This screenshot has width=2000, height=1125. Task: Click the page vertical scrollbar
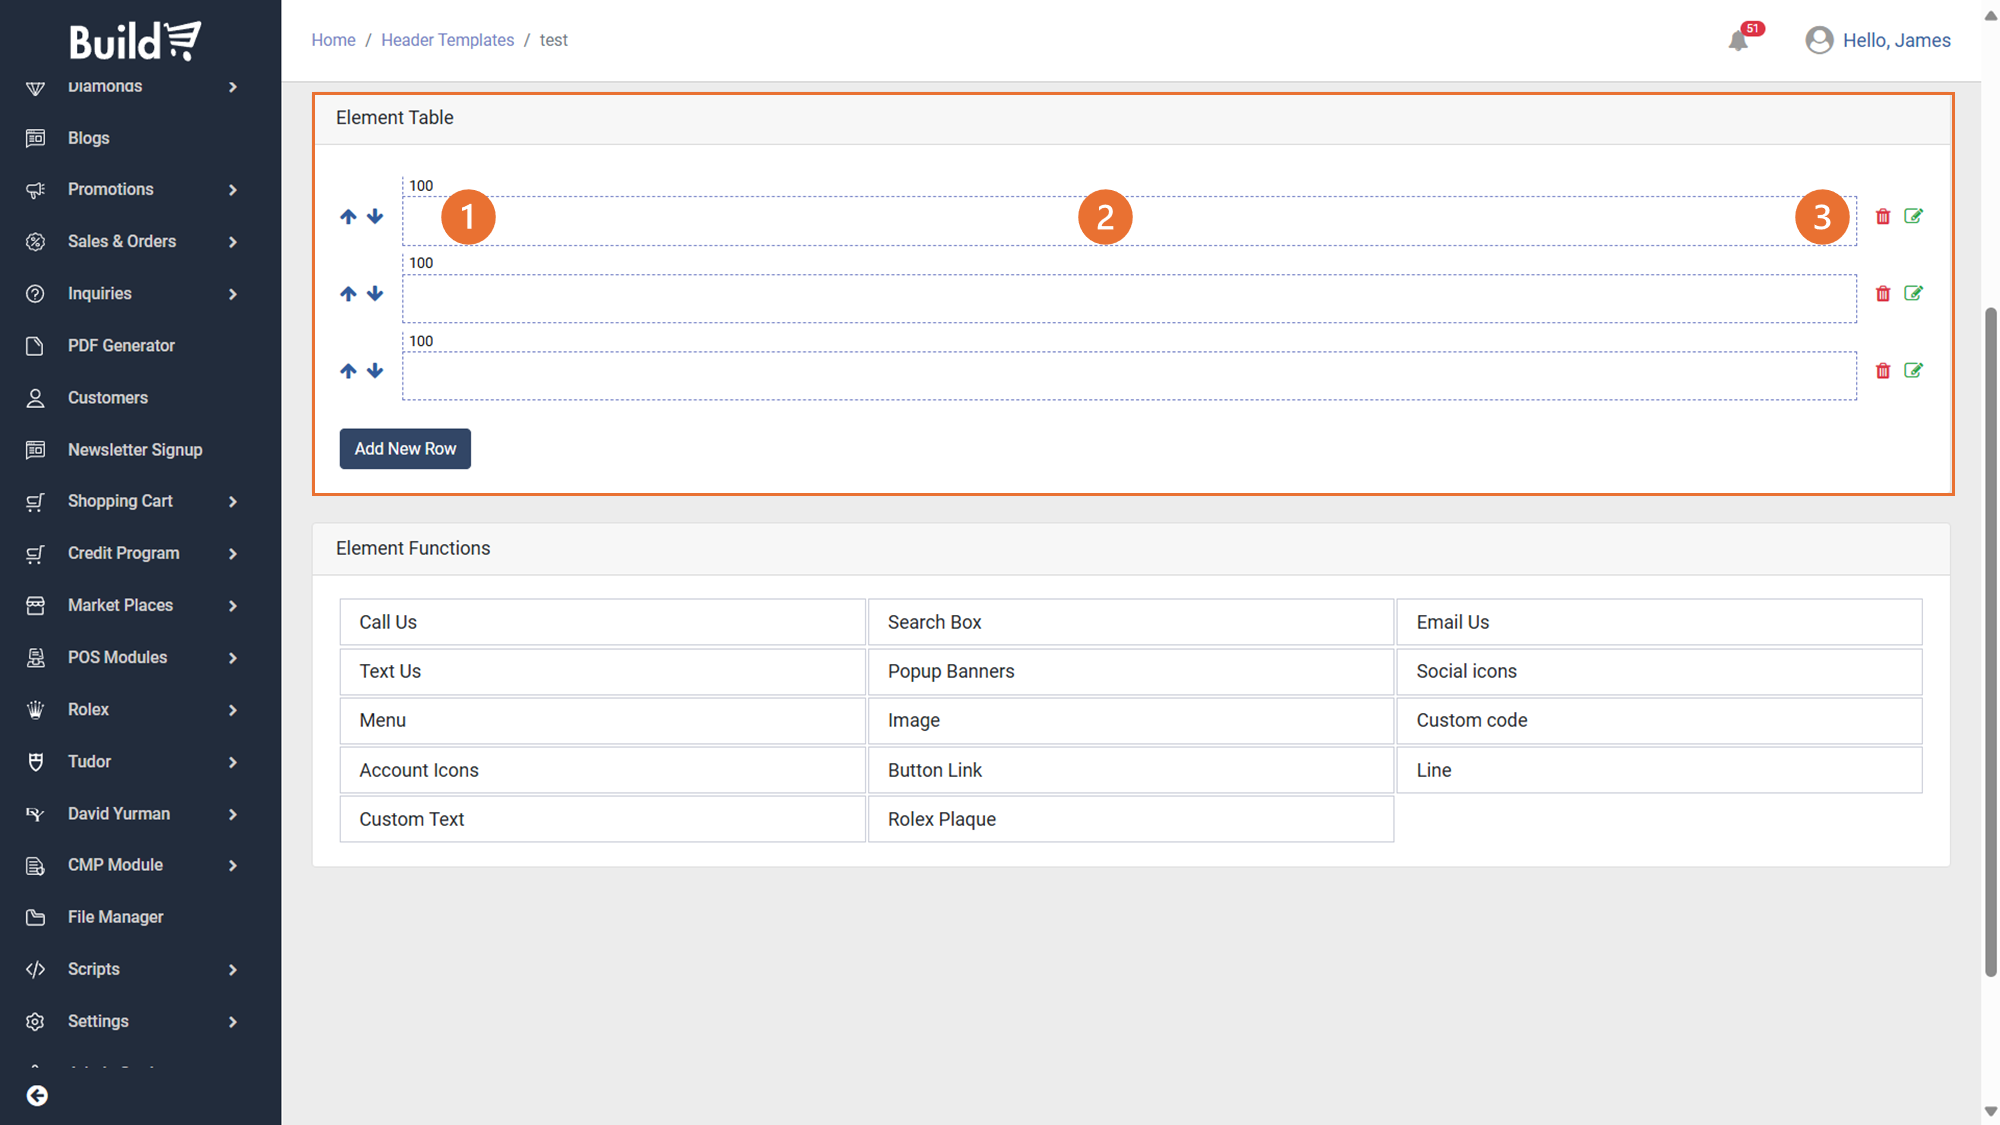[1990, 640]
